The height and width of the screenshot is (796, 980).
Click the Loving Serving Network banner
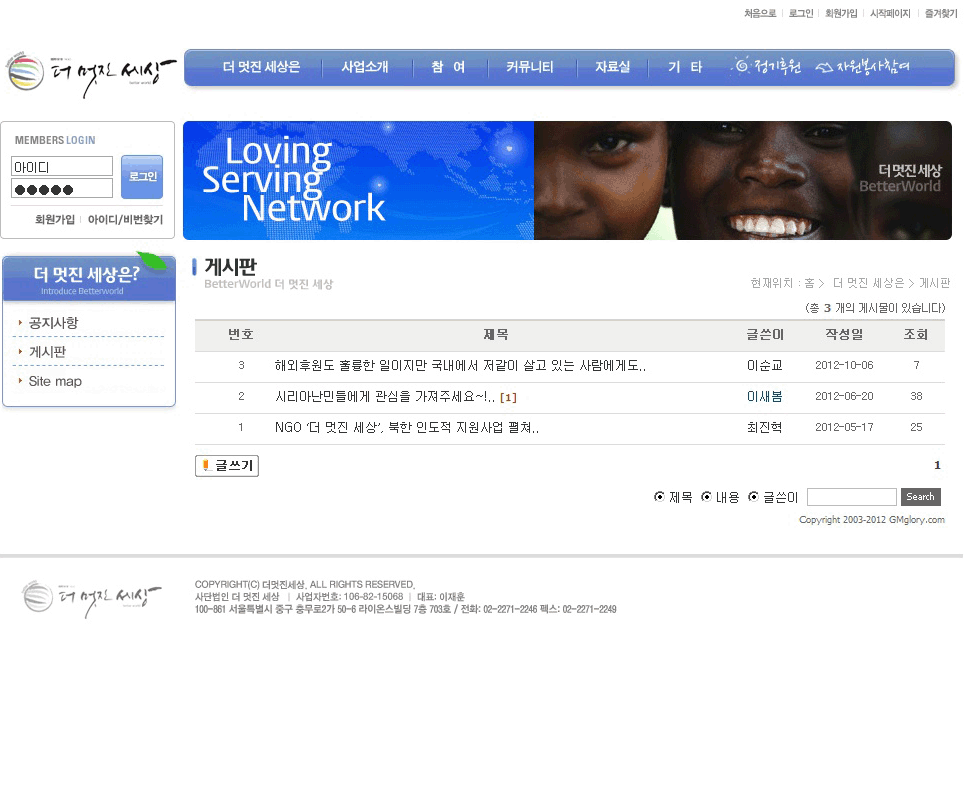click(567, 180)
